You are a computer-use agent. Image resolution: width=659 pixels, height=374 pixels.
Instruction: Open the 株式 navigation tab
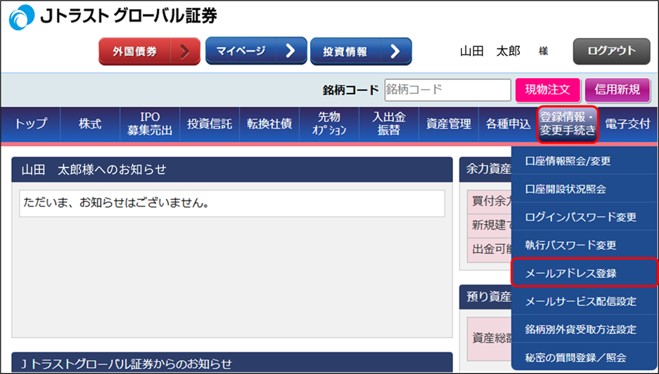90,124
